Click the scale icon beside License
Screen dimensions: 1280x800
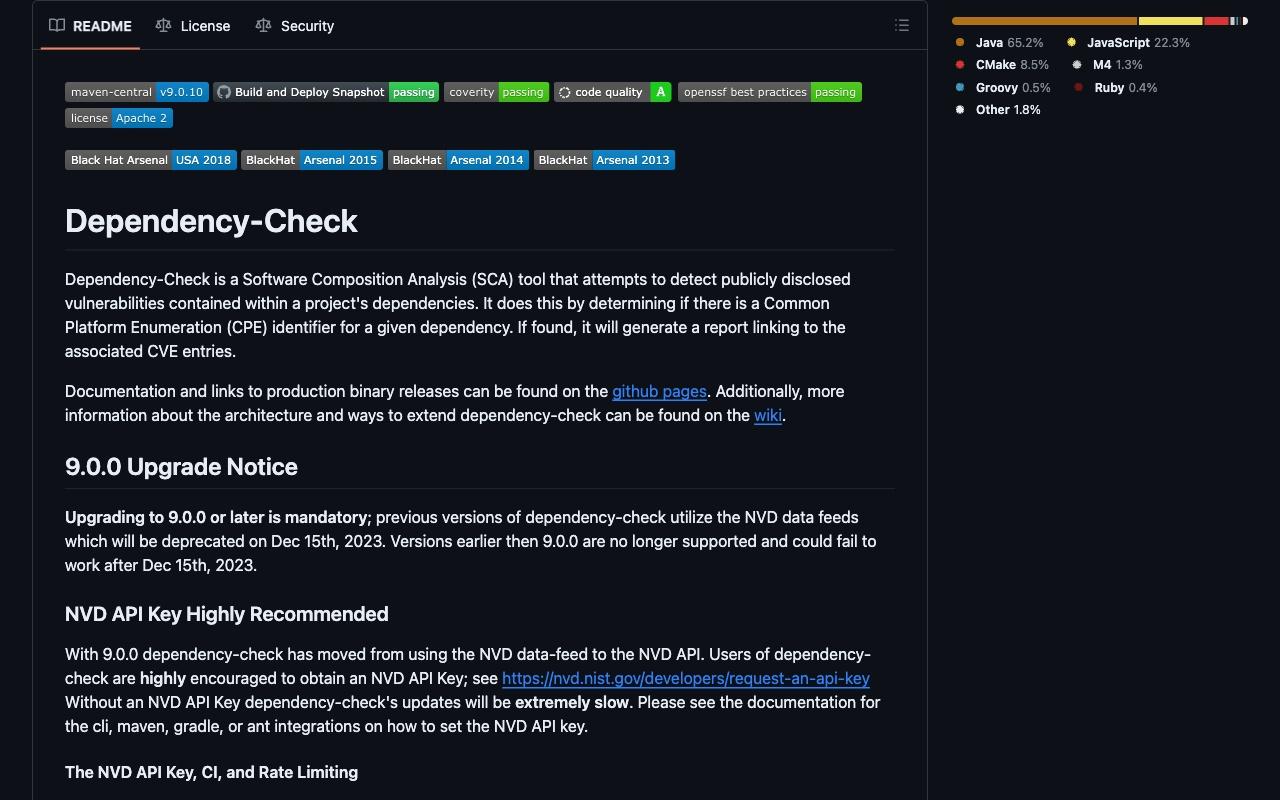[163, 26]
